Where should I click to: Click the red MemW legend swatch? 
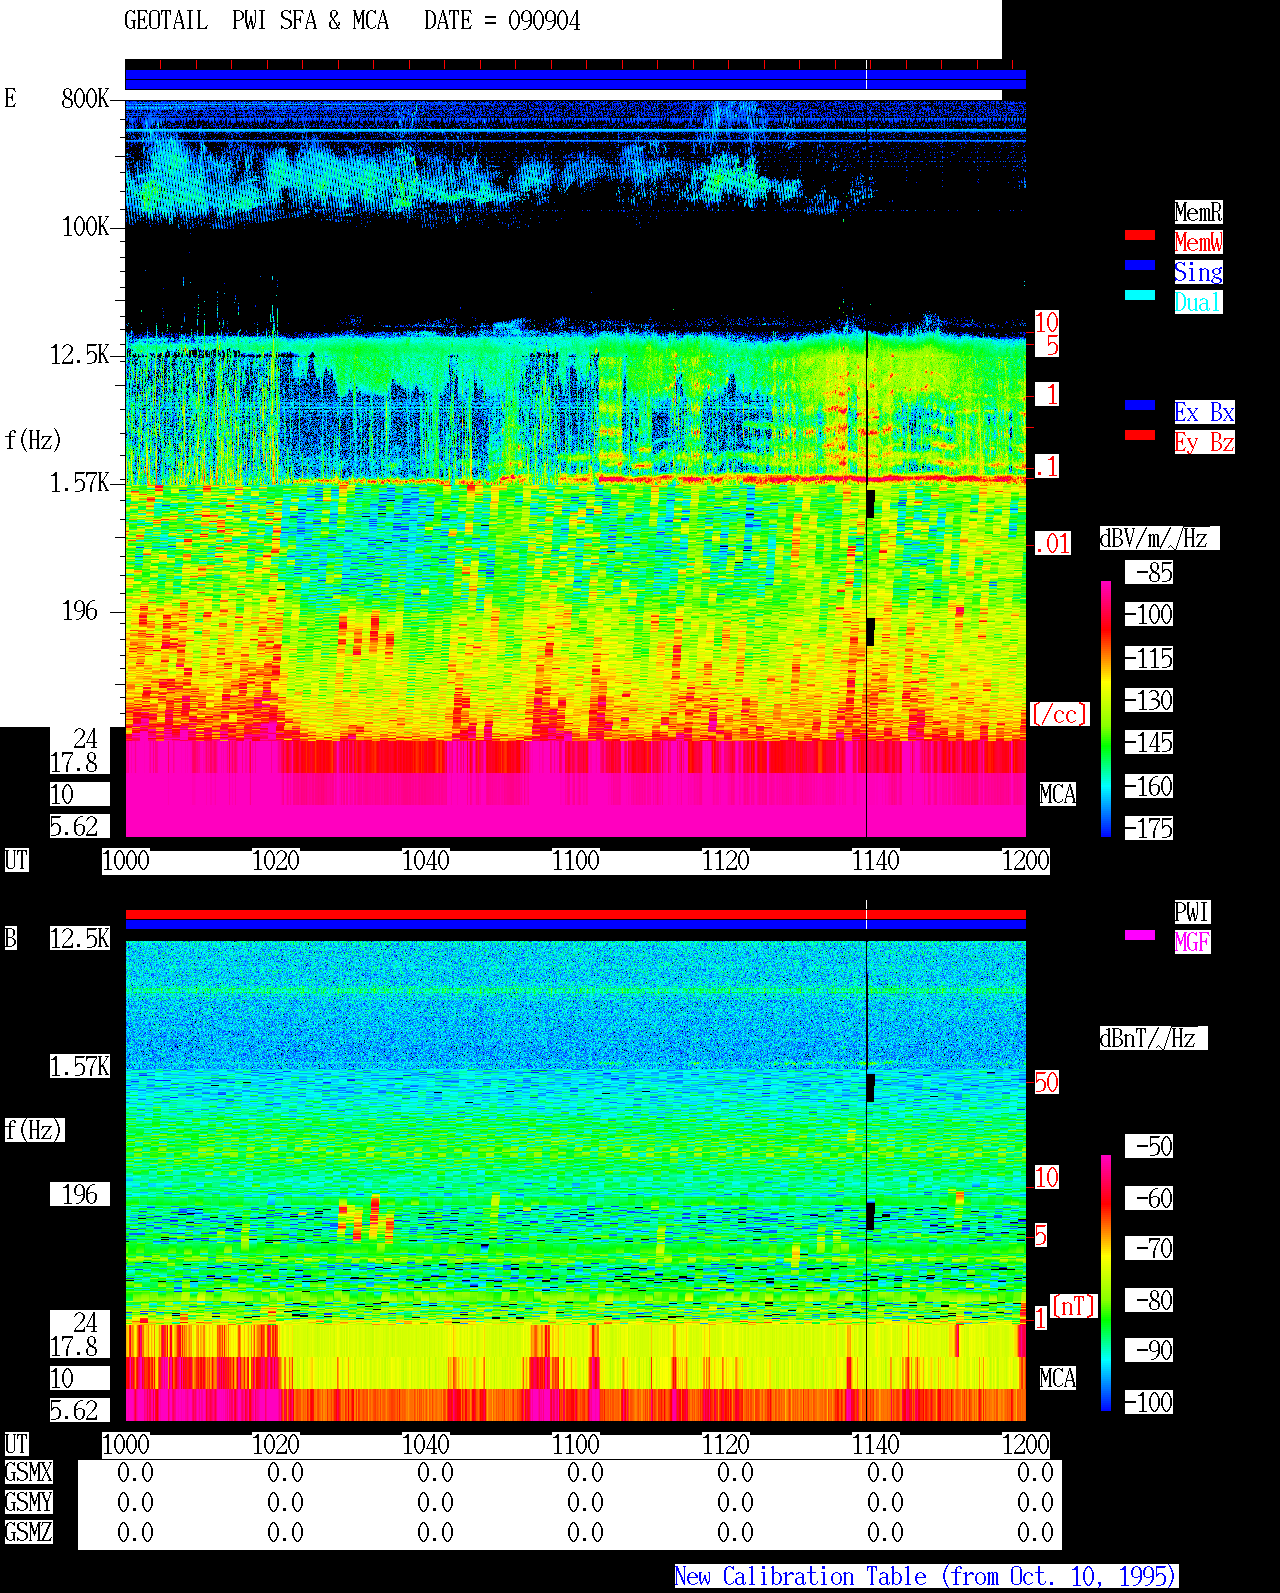1140,235
